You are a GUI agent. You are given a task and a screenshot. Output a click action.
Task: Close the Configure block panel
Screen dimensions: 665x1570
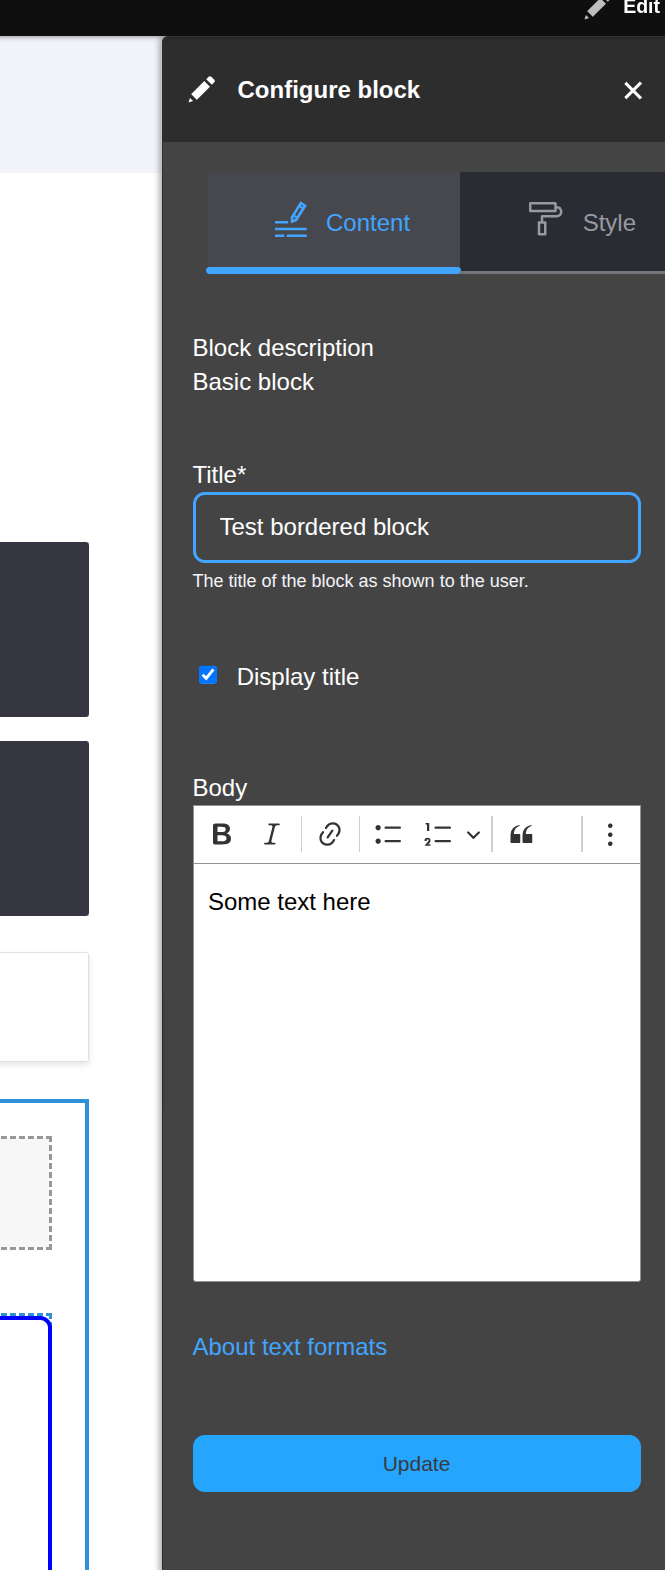pos(632,91)
